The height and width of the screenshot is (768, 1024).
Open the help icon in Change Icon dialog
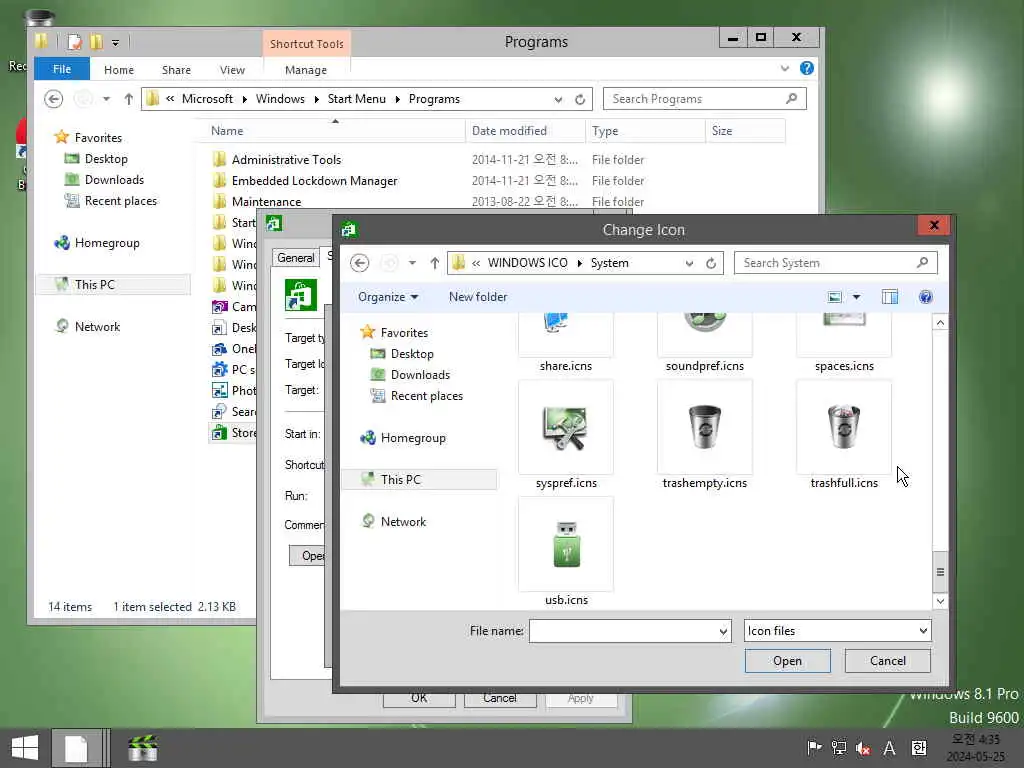925,297
